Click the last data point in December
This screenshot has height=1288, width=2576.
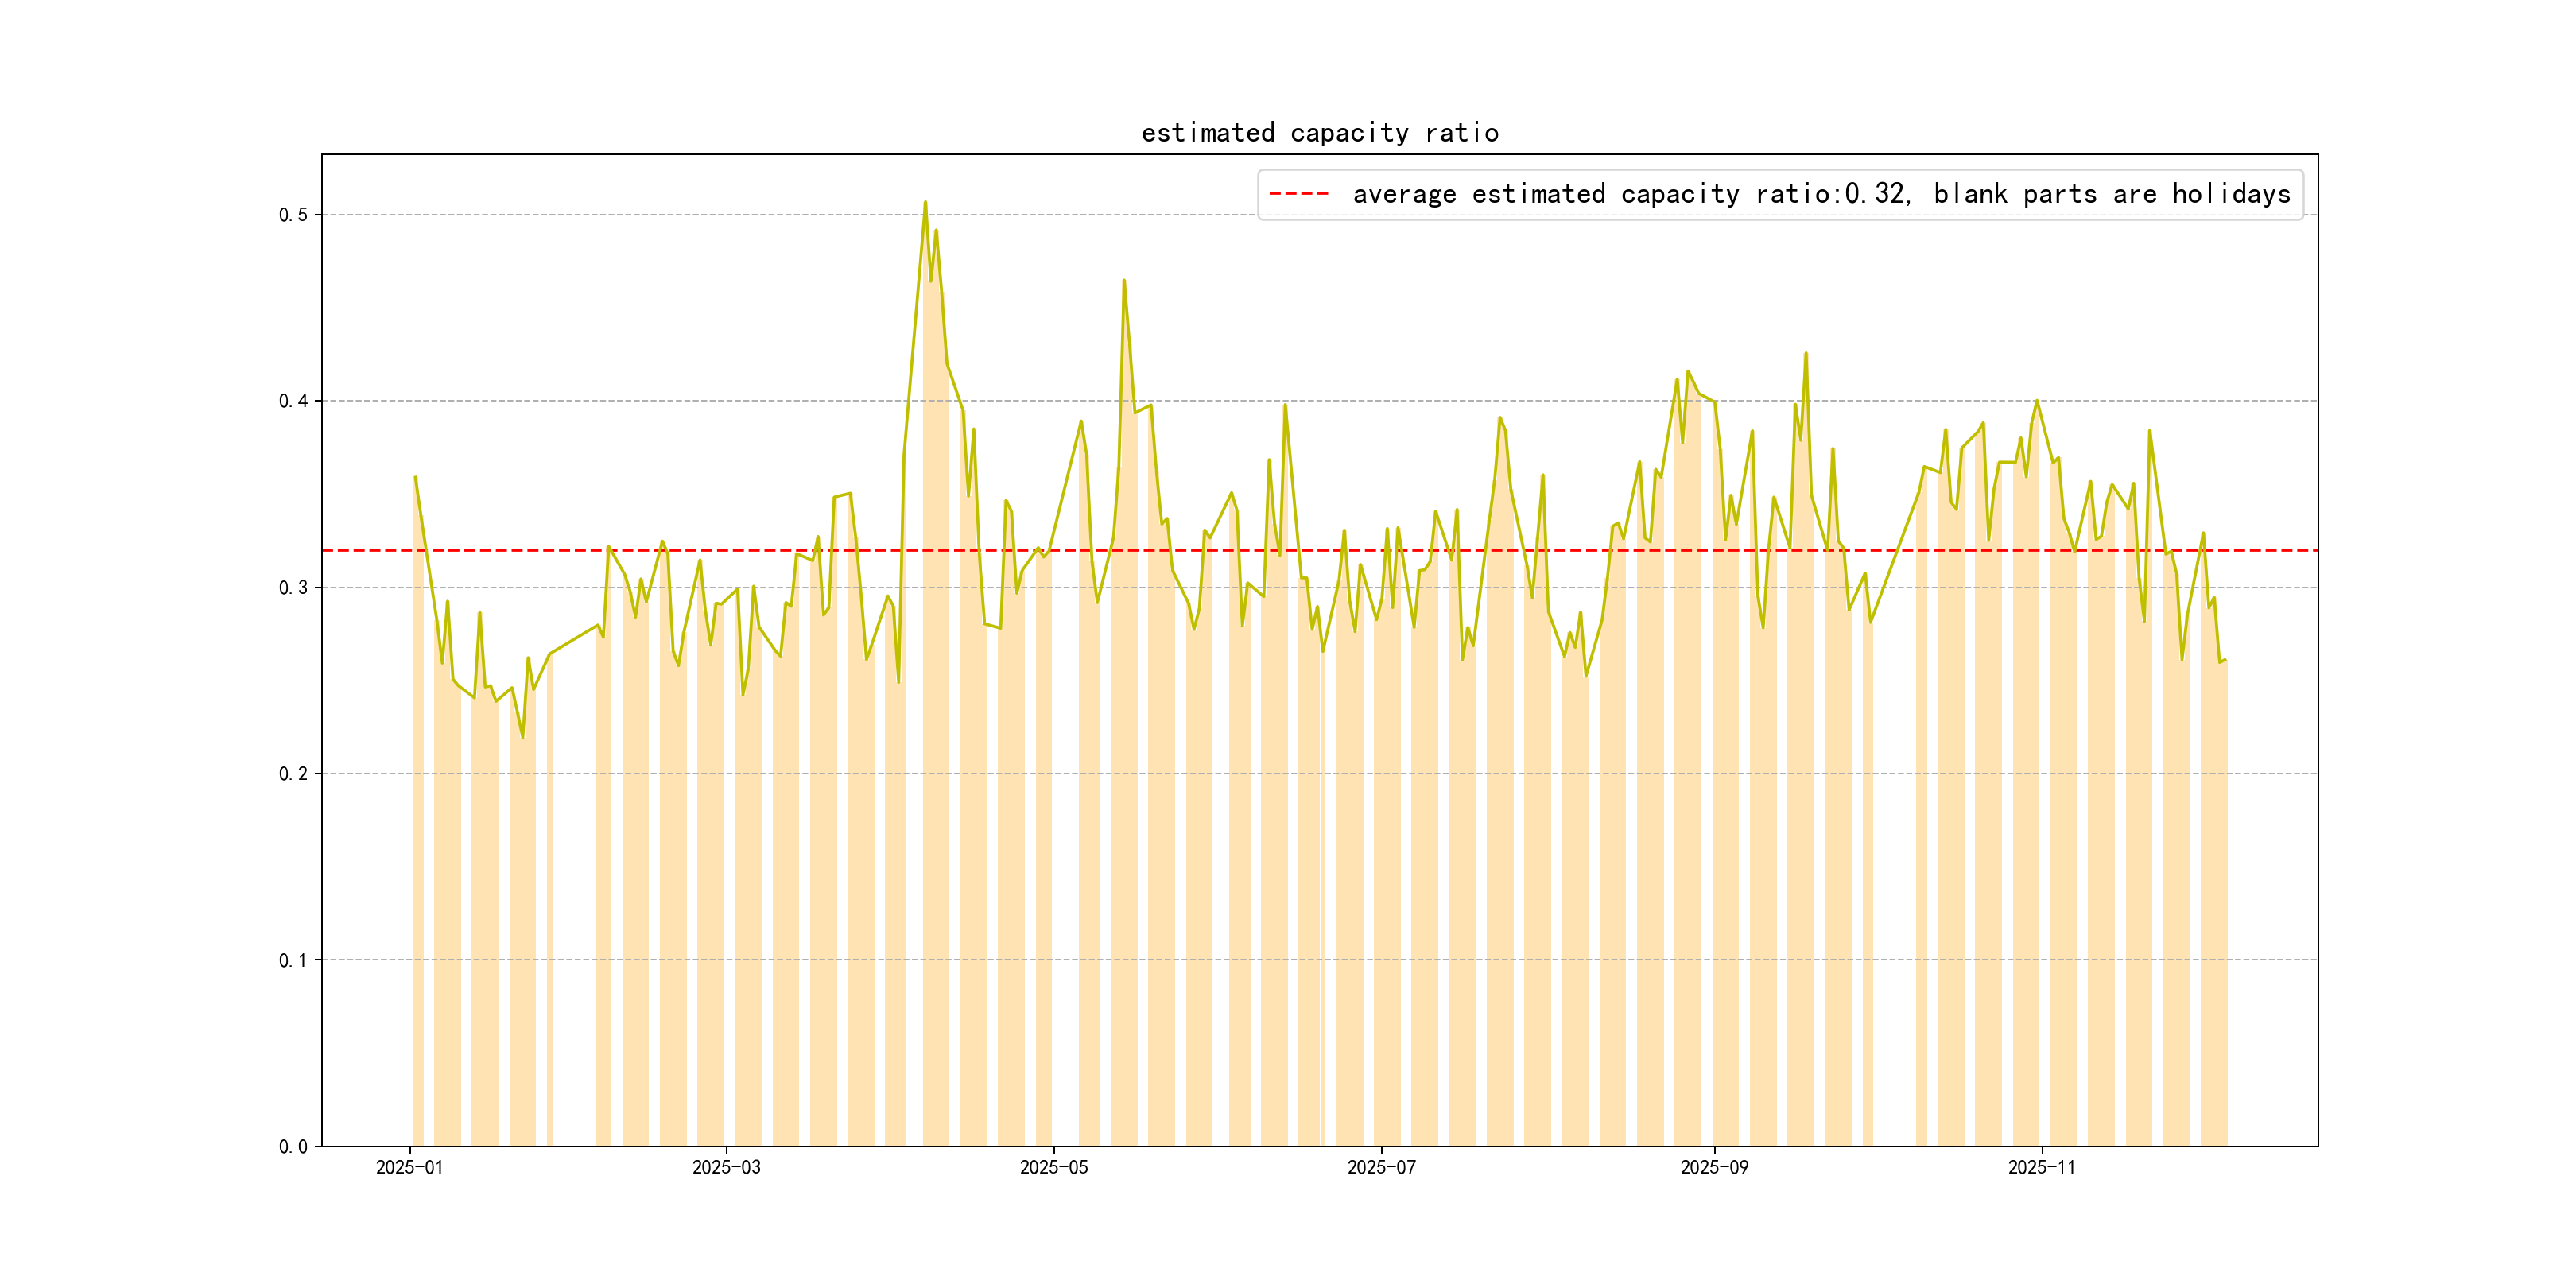pyautogui.click(x=2225, y=660)
